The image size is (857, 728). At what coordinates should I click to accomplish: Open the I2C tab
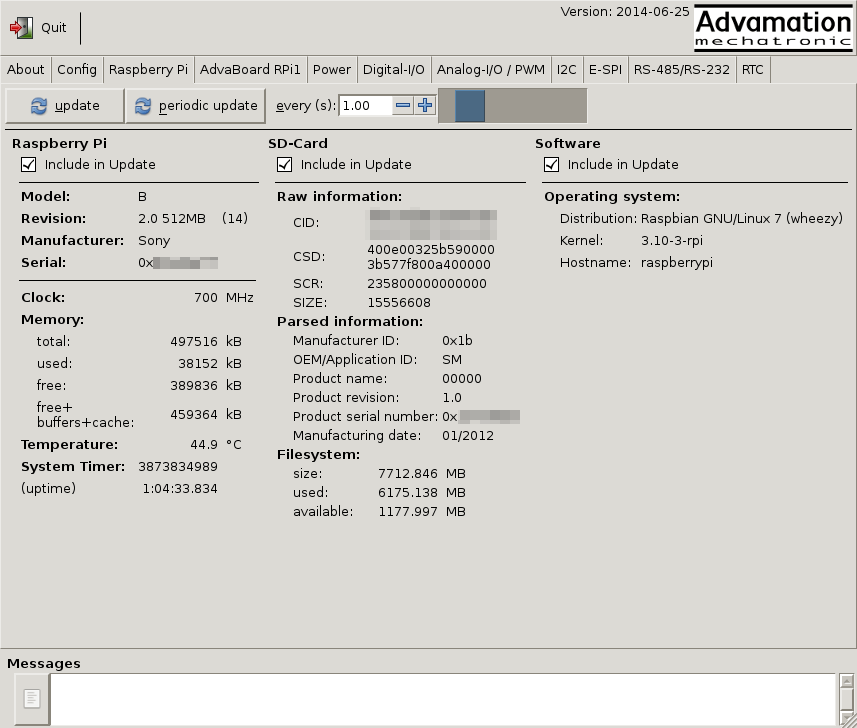point(567,70)
